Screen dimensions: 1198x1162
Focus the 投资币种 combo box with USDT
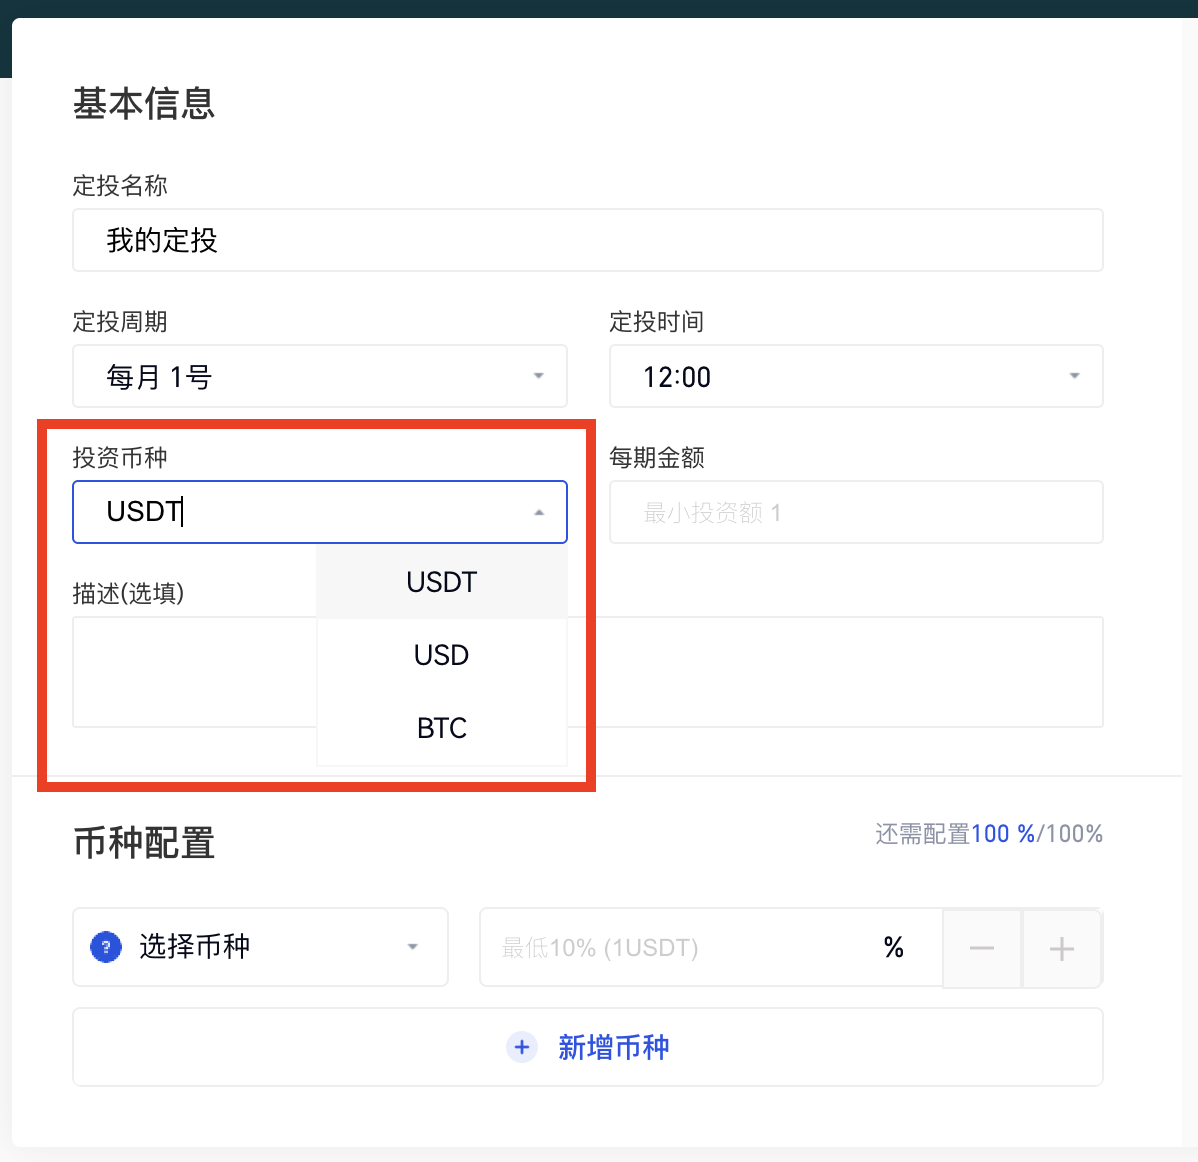tap(300, 512)
